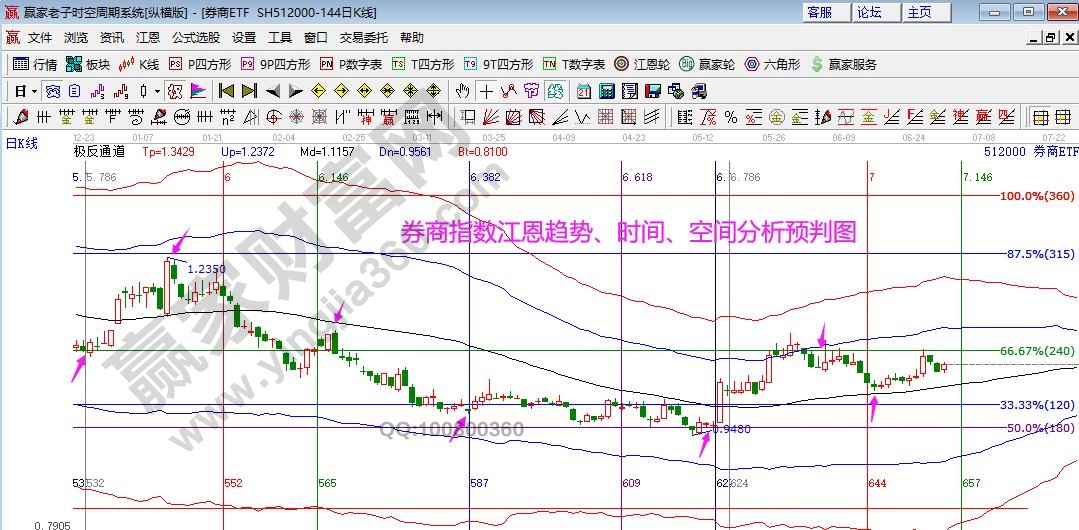Open the 9T四方形 time square

(498, 64)
